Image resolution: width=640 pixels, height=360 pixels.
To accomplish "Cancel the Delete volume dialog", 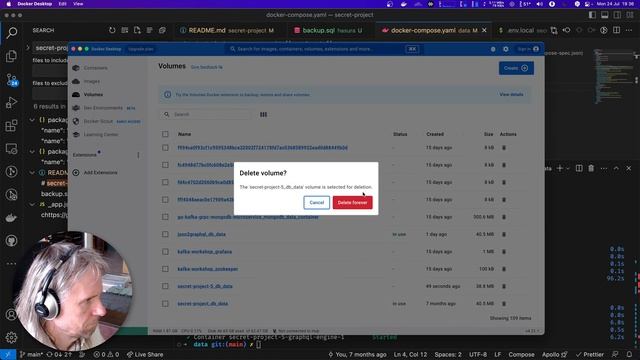I will 316,202.
